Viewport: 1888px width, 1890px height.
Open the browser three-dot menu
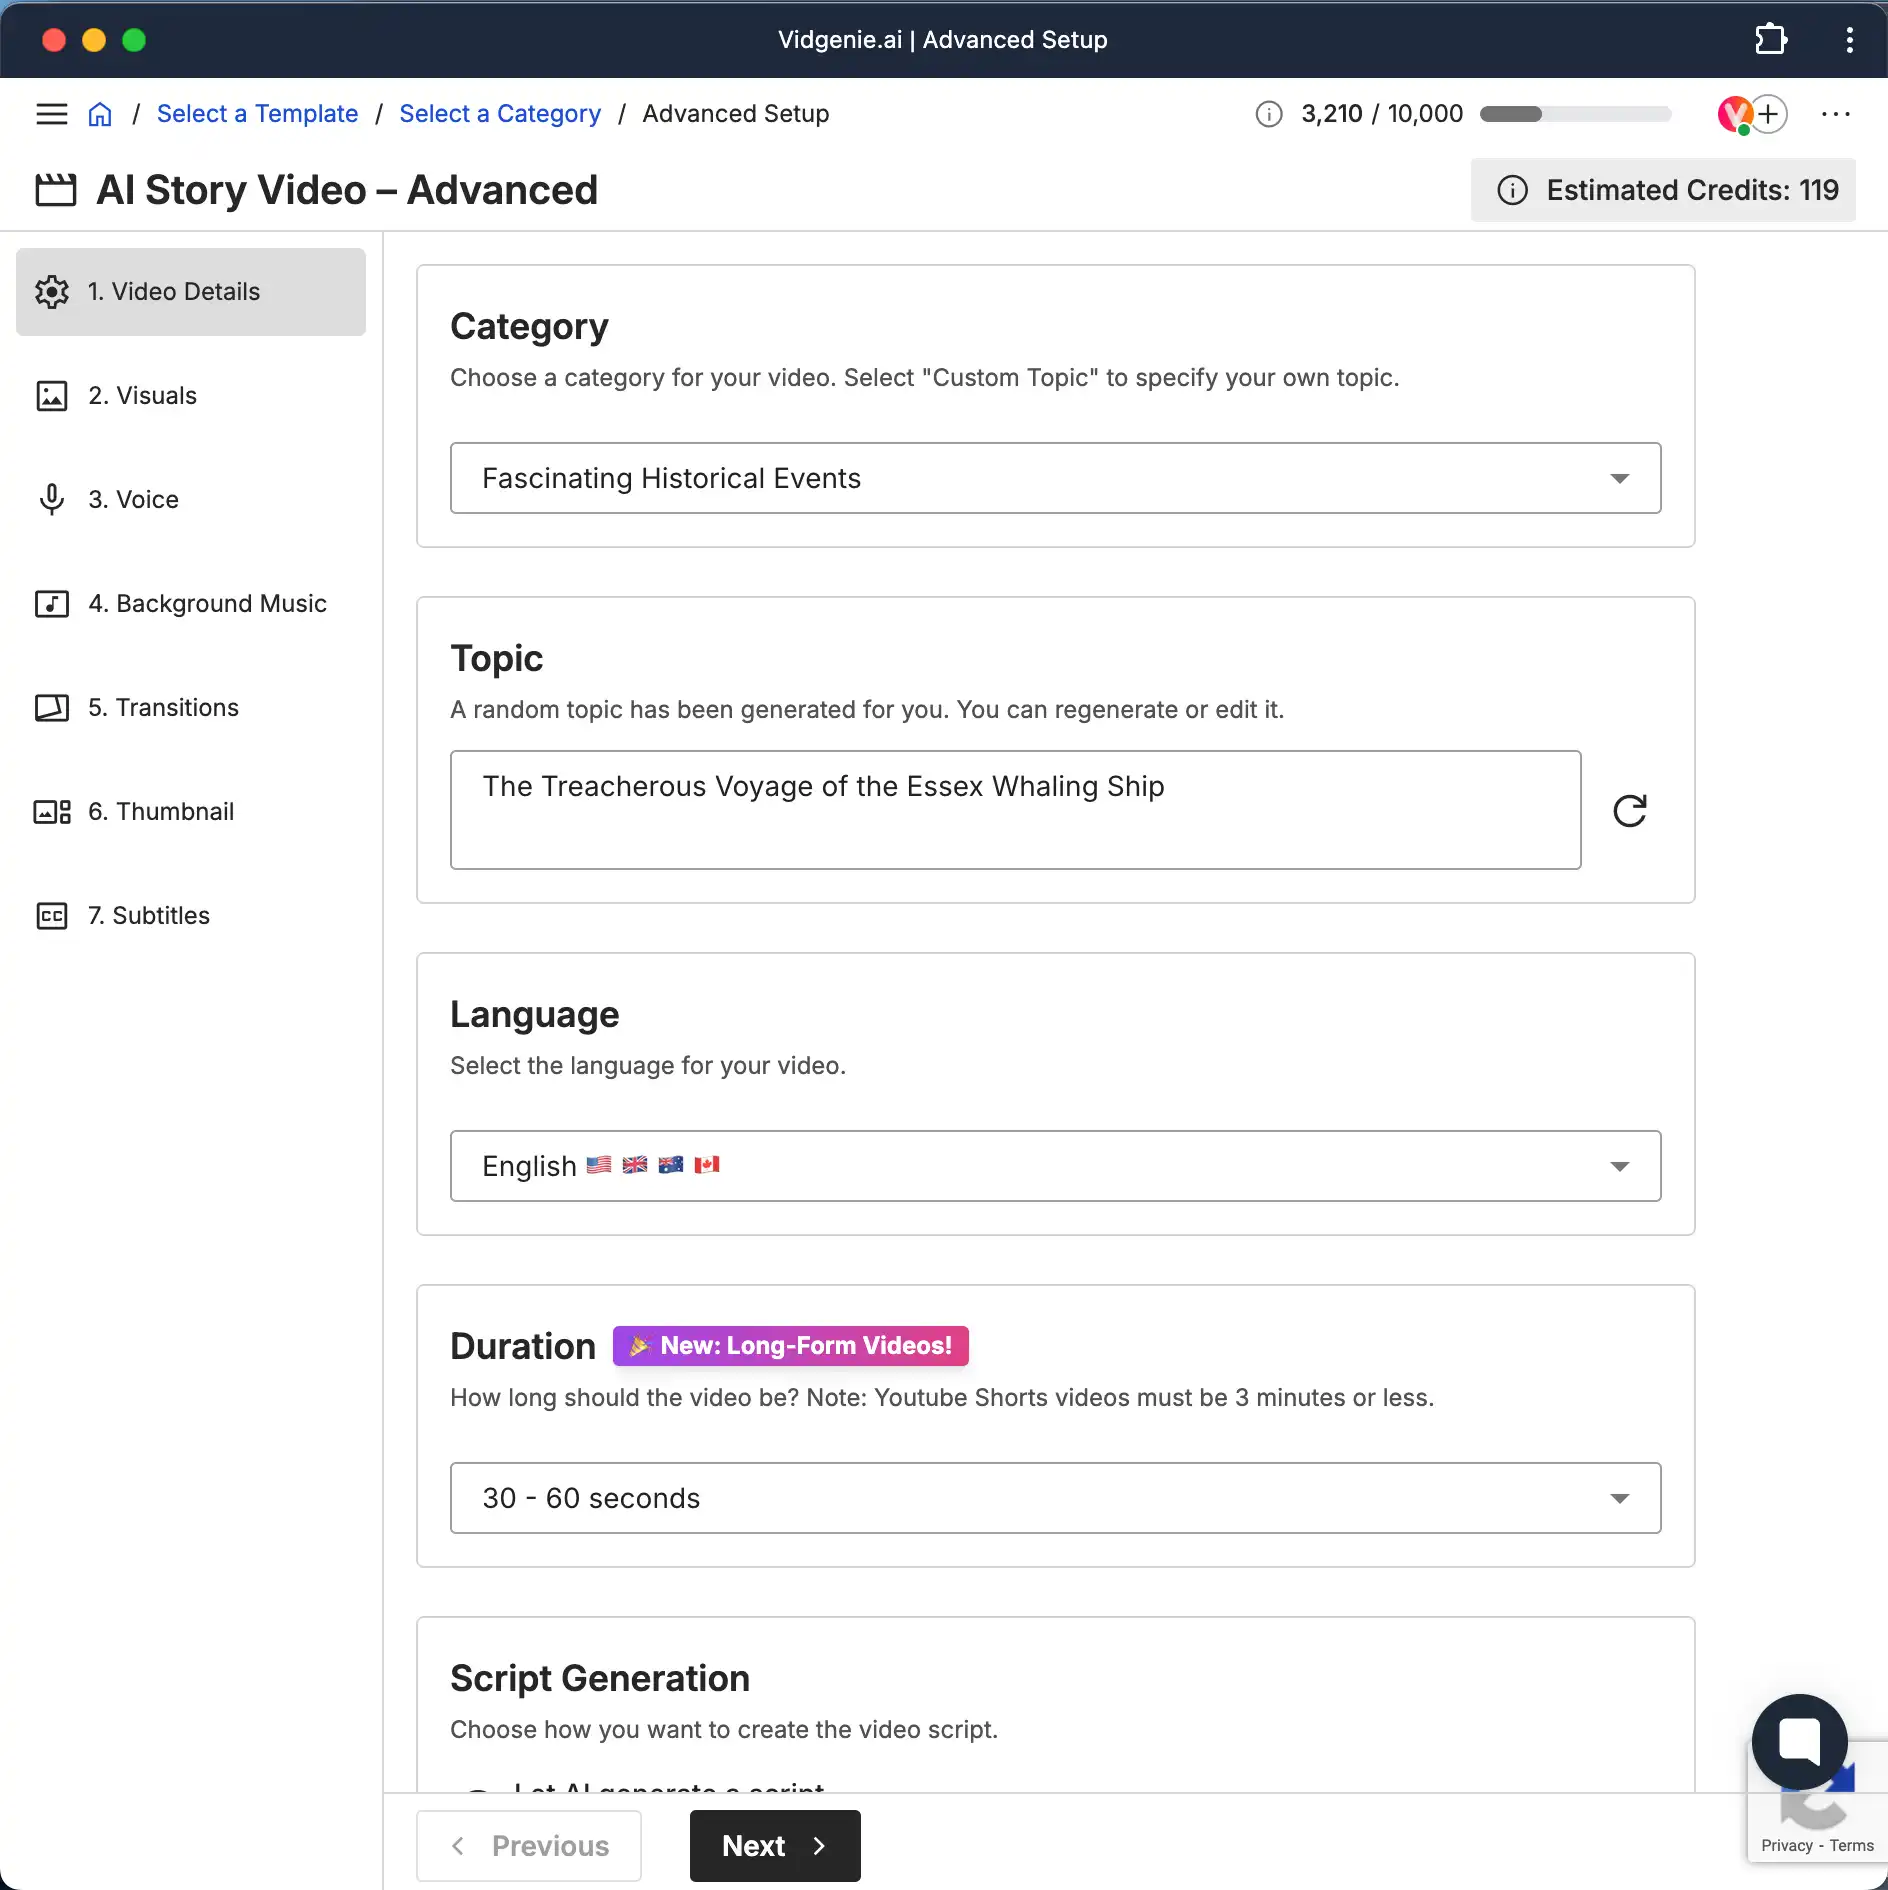tap(1851, 39)
